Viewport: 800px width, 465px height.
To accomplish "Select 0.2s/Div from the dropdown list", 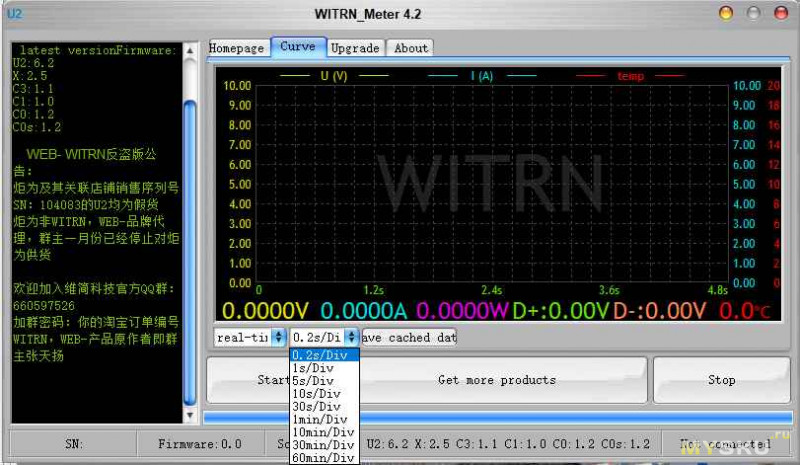I will click(324, 355).
